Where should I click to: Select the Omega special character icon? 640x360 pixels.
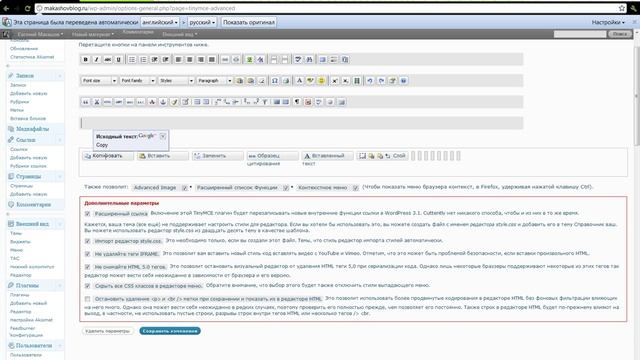click(x=275, y=81)
